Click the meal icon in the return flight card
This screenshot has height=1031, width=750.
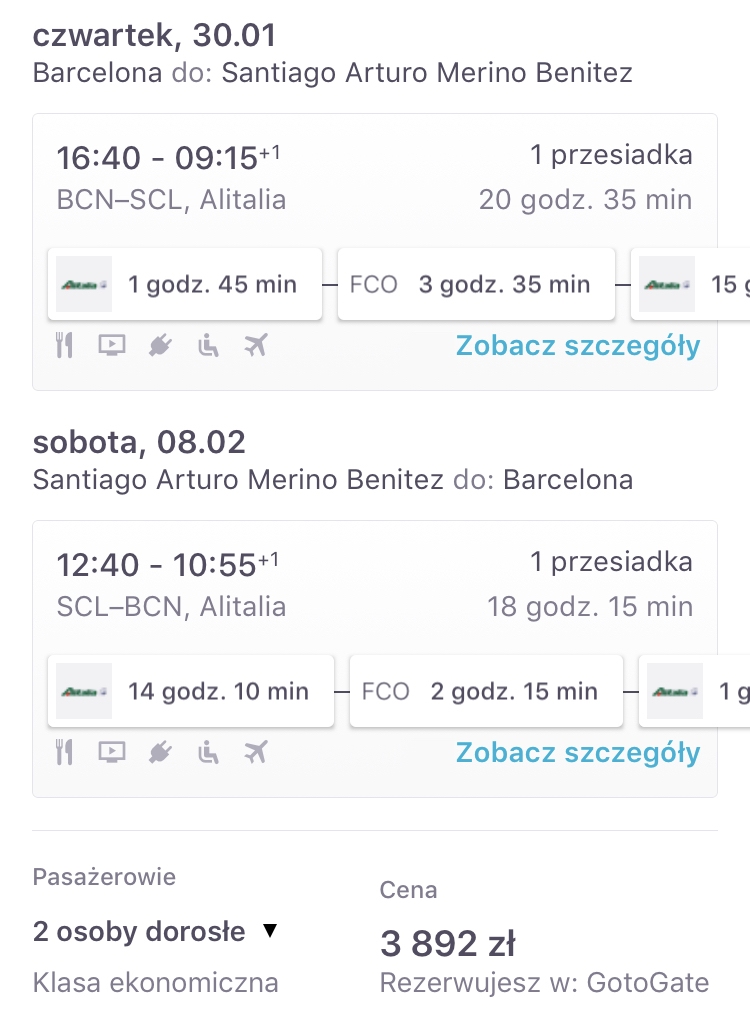tap(64, 752)
